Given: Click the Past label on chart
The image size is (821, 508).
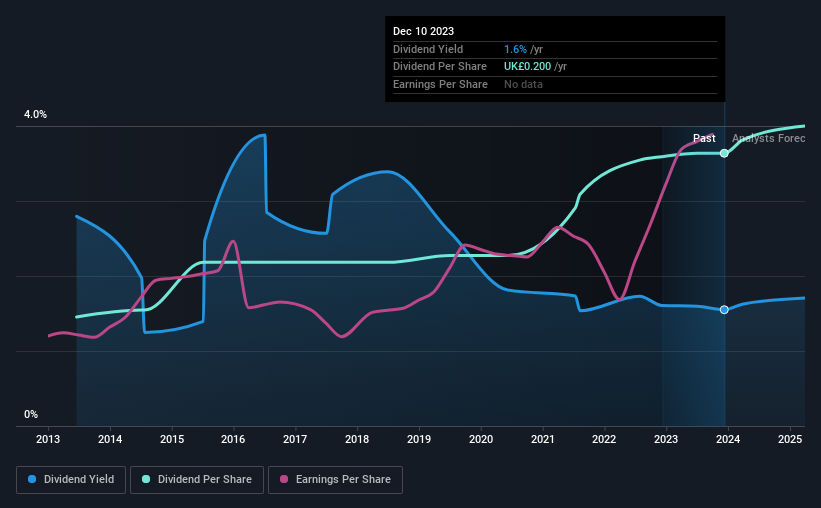Looking at the screenshot, I should click(x=704, y=138).
